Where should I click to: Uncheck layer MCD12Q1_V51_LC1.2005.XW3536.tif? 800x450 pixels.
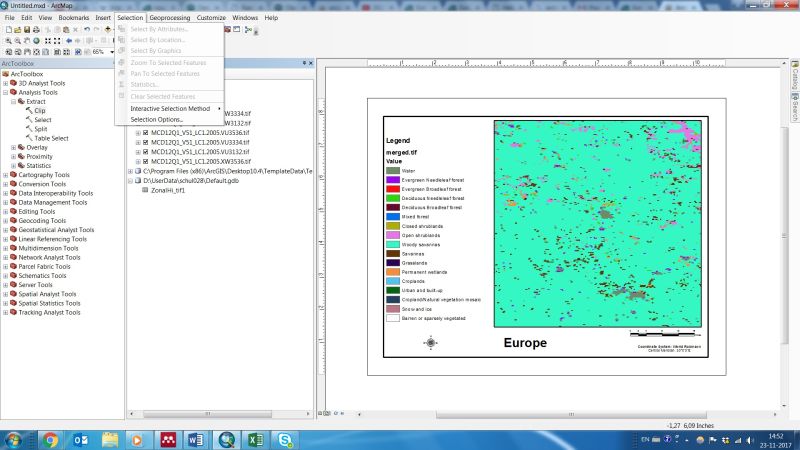[146, 161]
